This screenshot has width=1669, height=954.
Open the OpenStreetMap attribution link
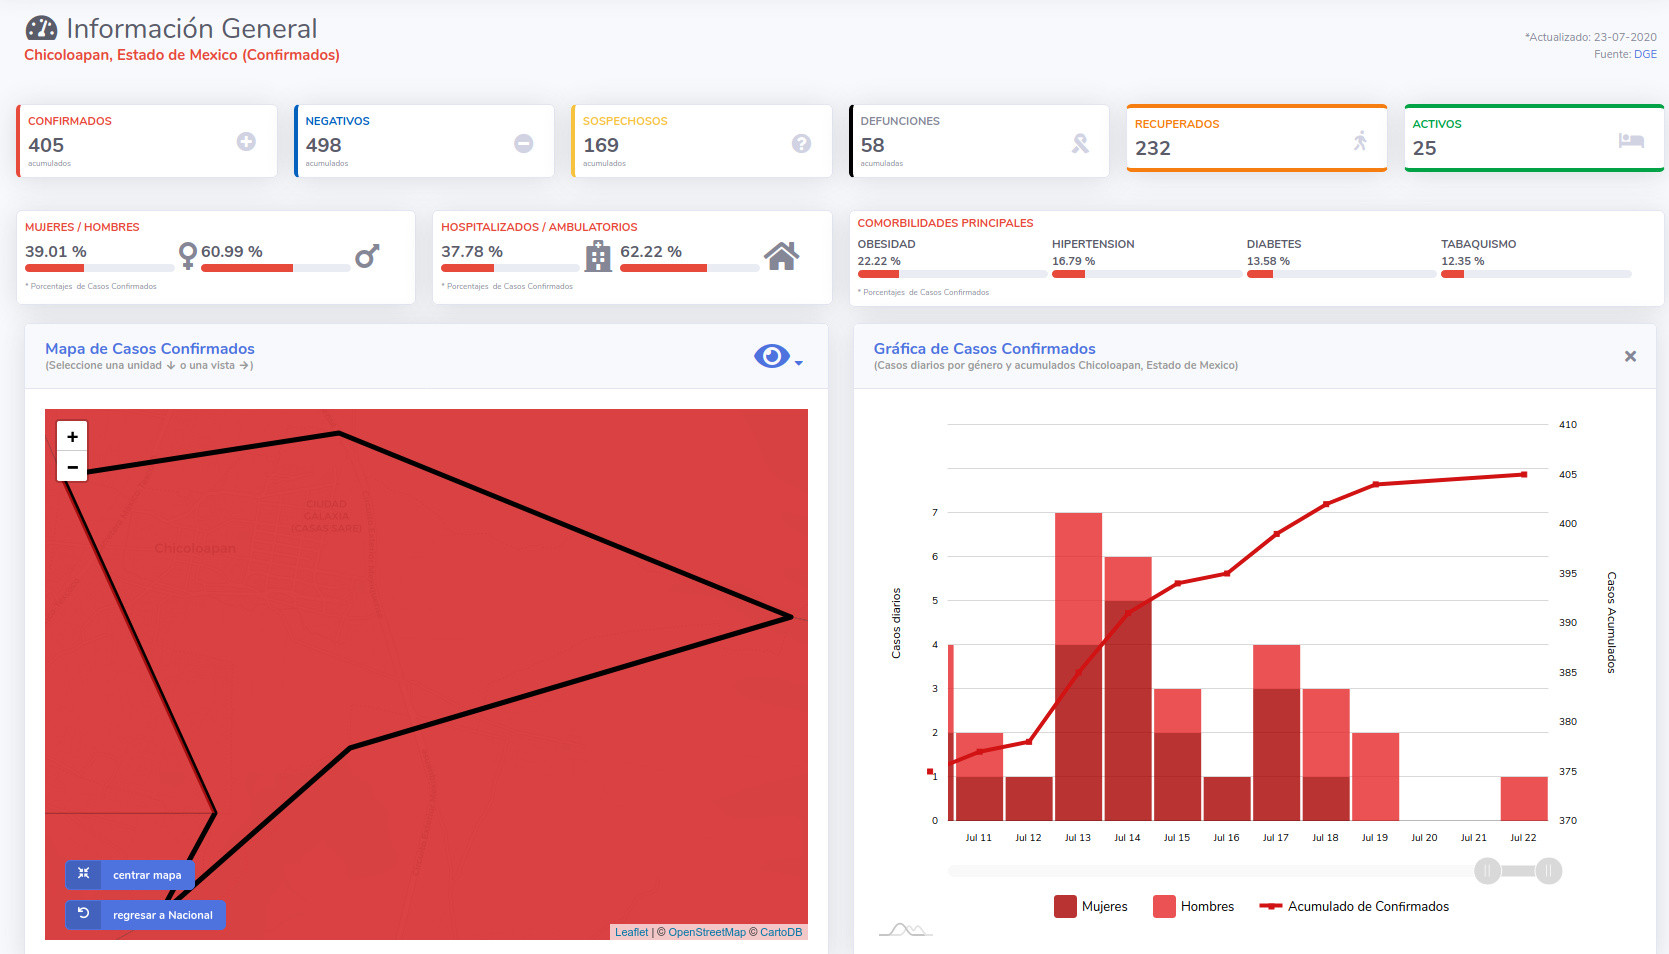pyautogui.click(x=707, y=932)
